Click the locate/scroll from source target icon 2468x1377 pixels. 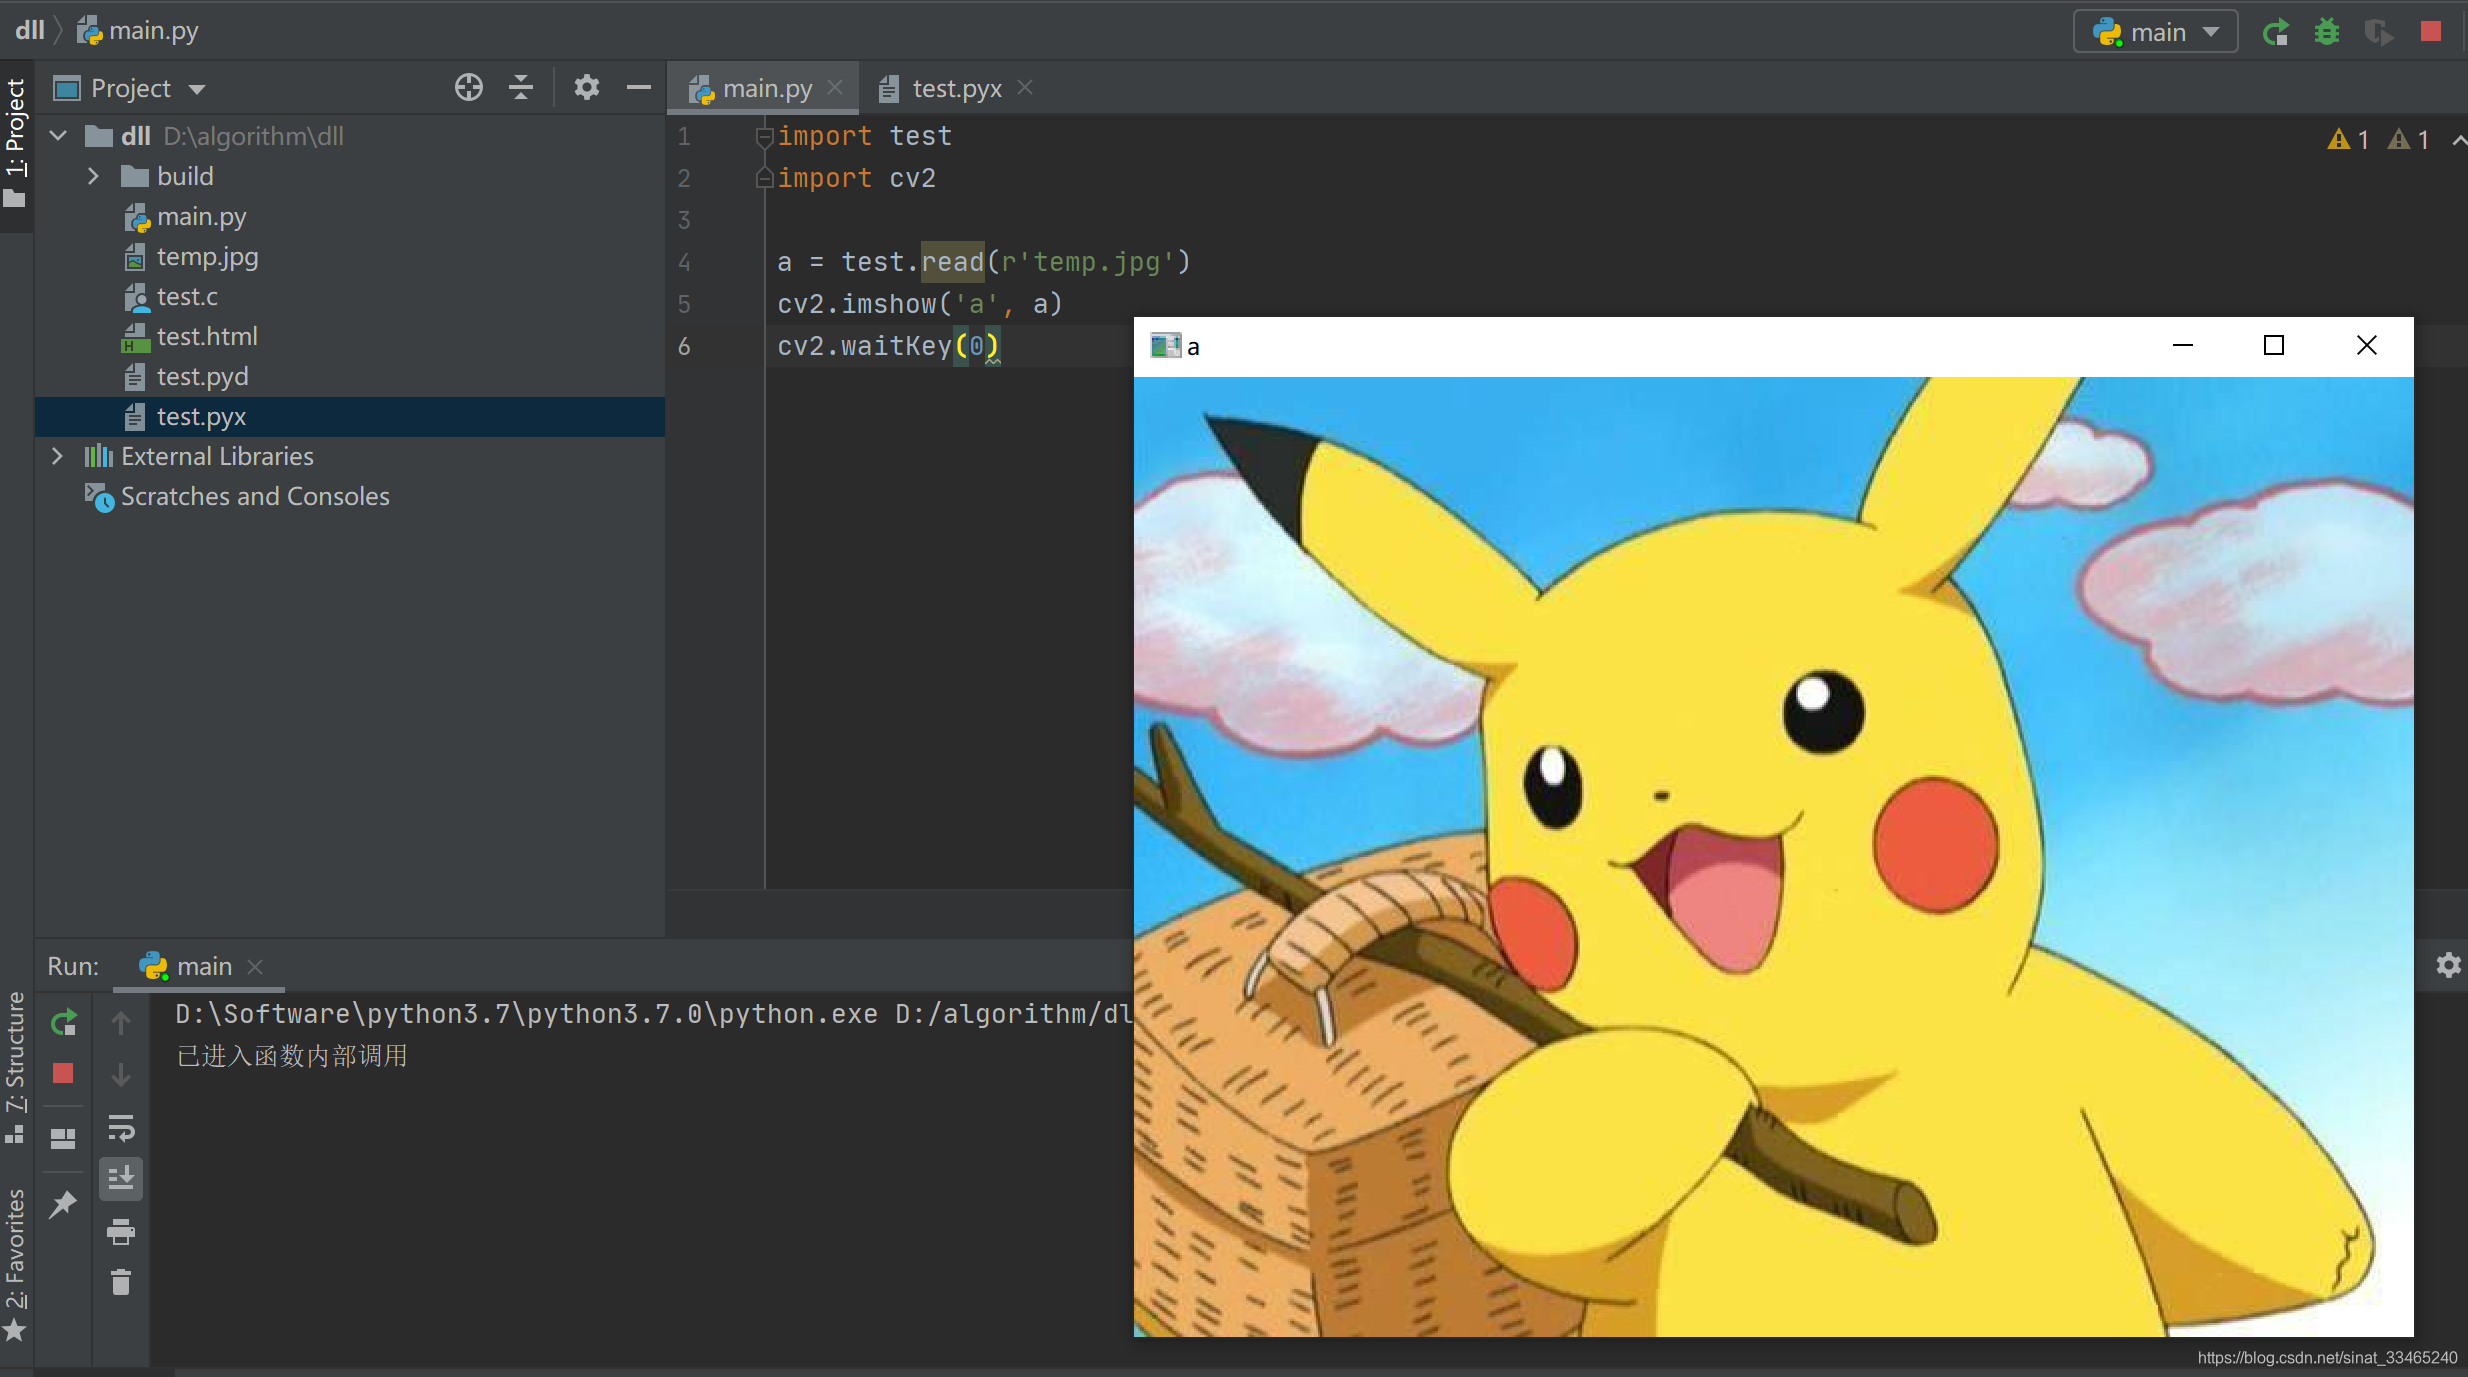(468, 88)
